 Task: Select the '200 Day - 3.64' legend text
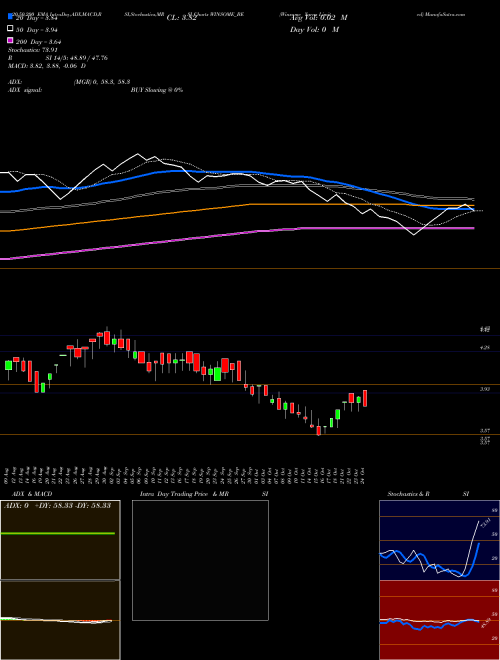39,41
